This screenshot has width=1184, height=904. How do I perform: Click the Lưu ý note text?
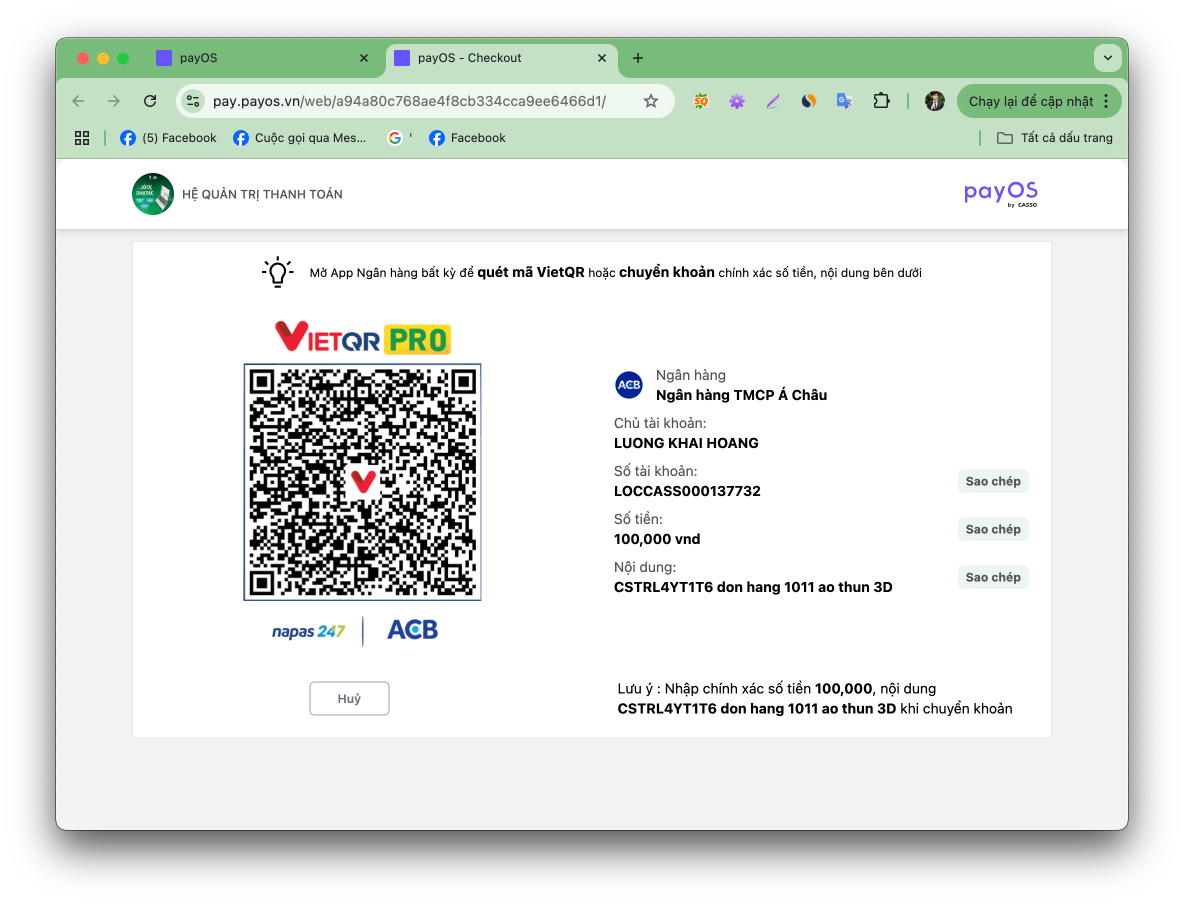[x=815, y=699]
